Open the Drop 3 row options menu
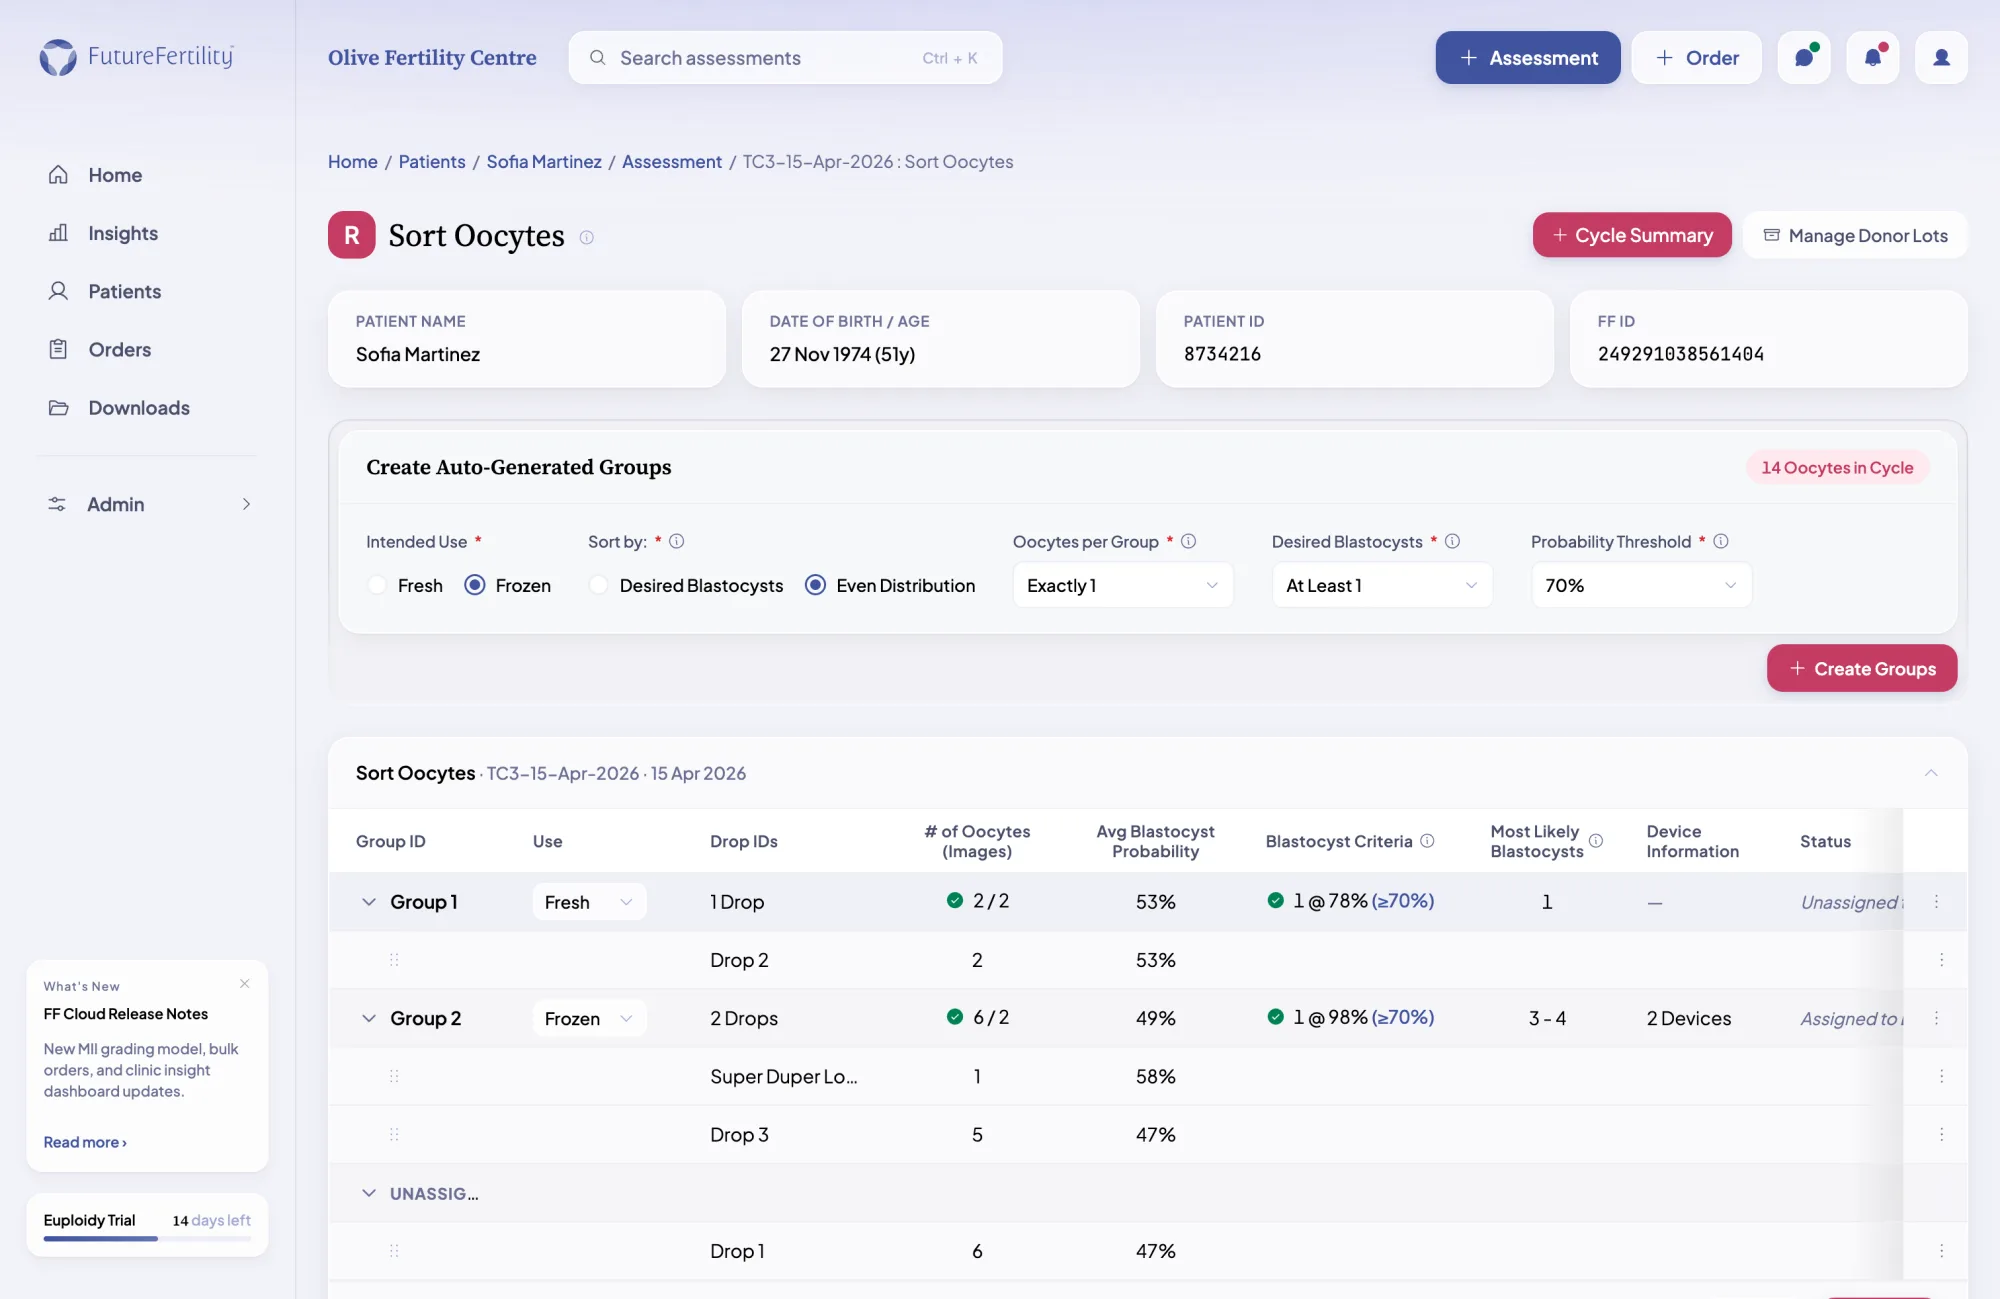 tap(1941, 1134)
